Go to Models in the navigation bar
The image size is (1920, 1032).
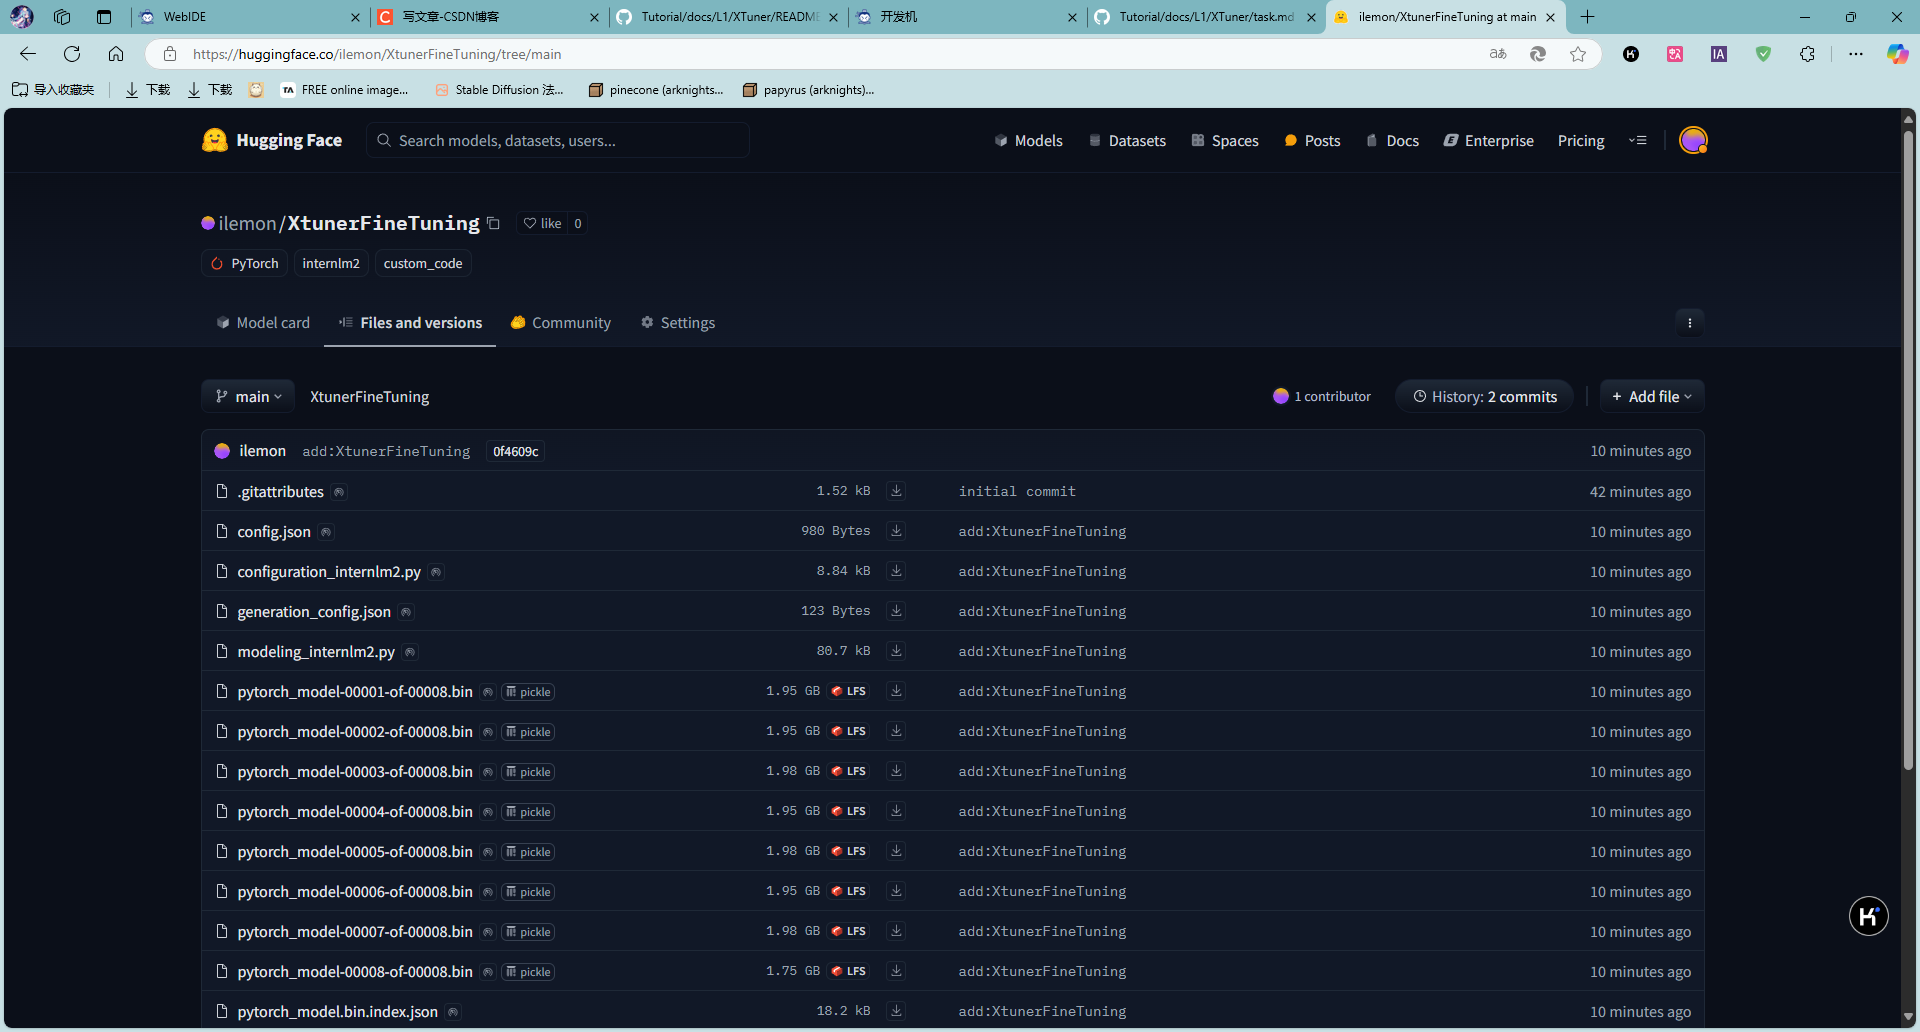click(1028, 141)
